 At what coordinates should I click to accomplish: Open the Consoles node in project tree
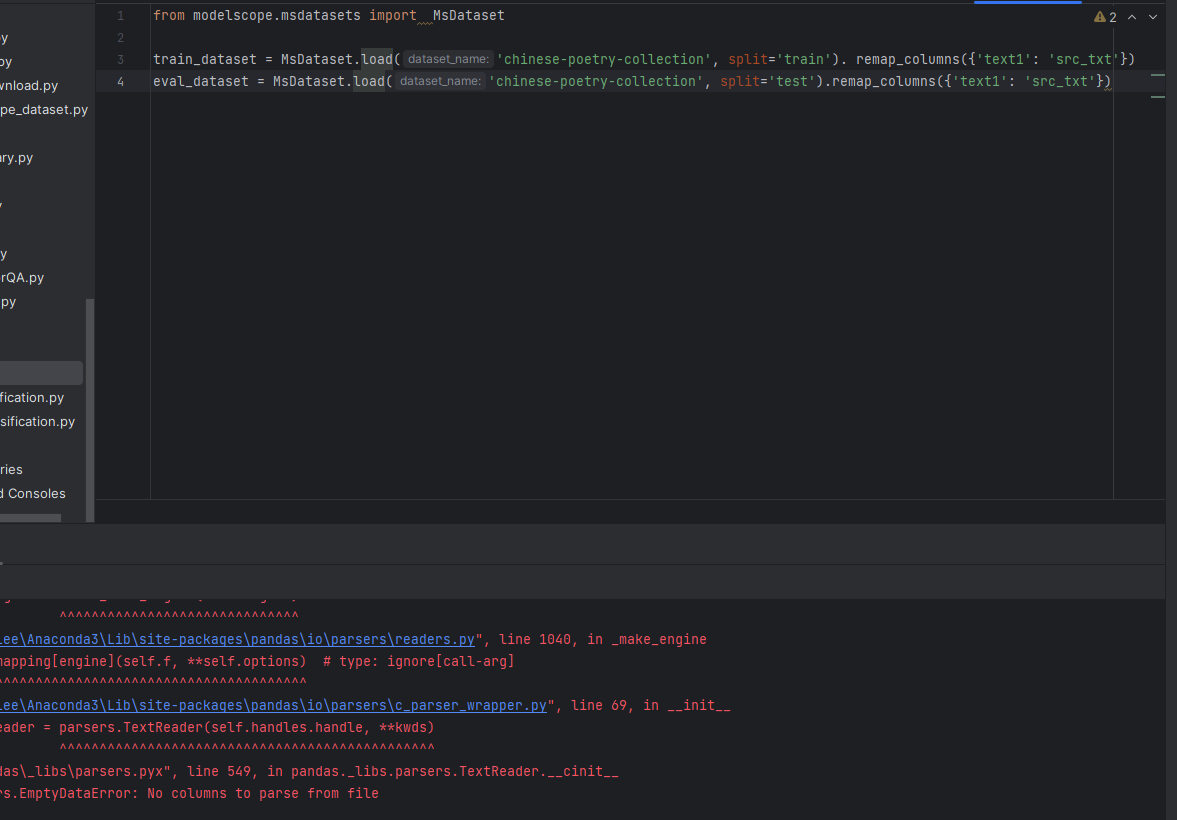click(x=33, y=493)
